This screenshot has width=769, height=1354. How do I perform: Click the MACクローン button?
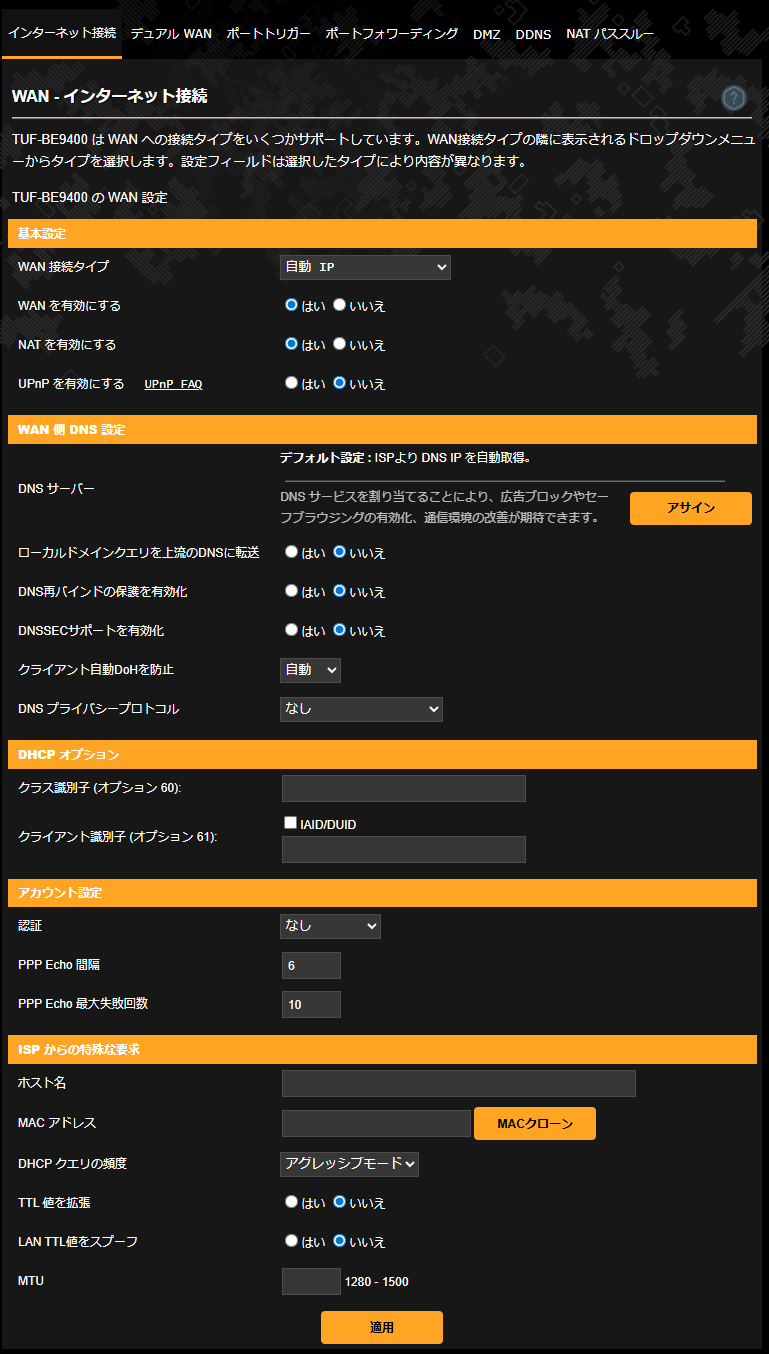point(535,1123)
